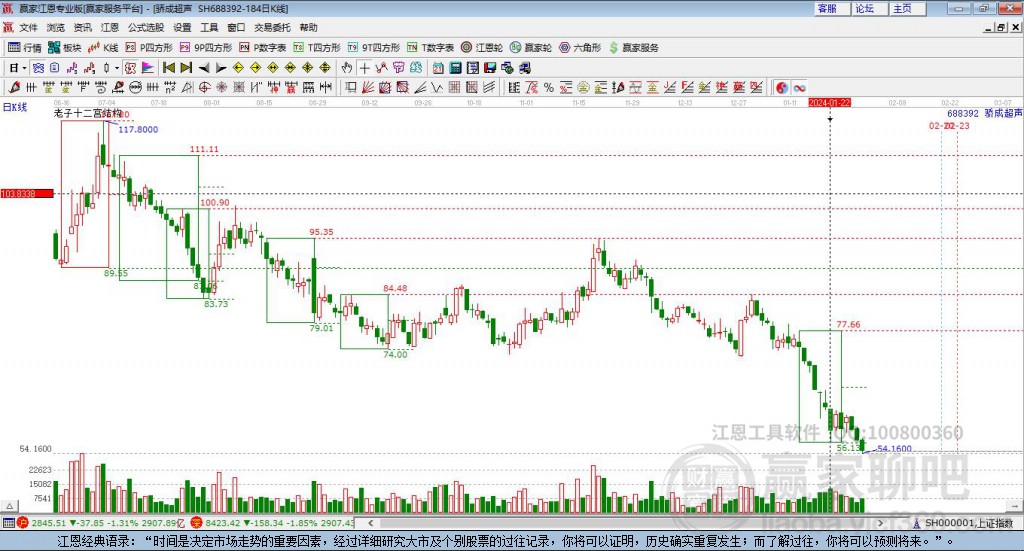The image size is (1024, 551).
Task: Open the calculator tool
Action: pos(455,68)
